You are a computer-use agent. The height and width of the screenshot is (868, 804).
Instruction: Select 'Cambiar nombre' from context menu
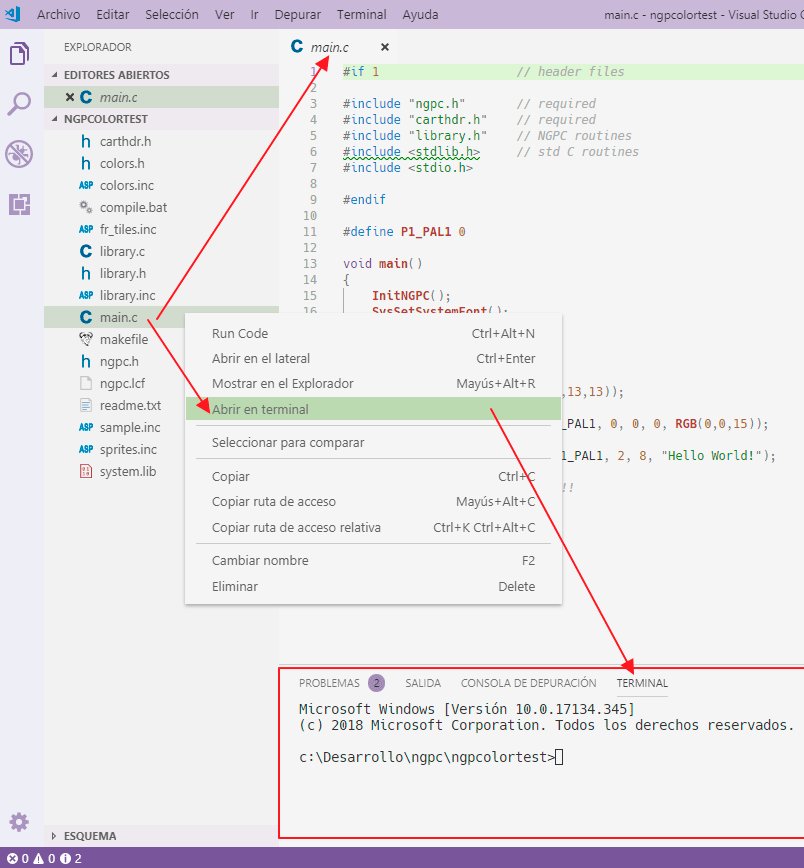[260, 560]
